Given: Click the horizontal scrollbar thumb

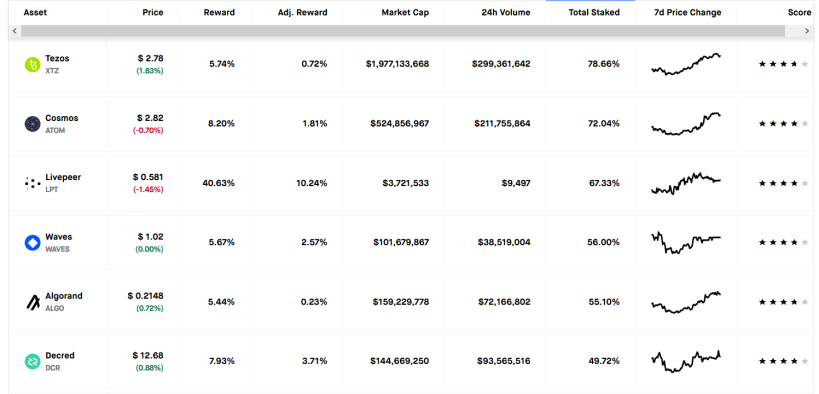Looking at the screenshot, I should click(x=403, y=31).
